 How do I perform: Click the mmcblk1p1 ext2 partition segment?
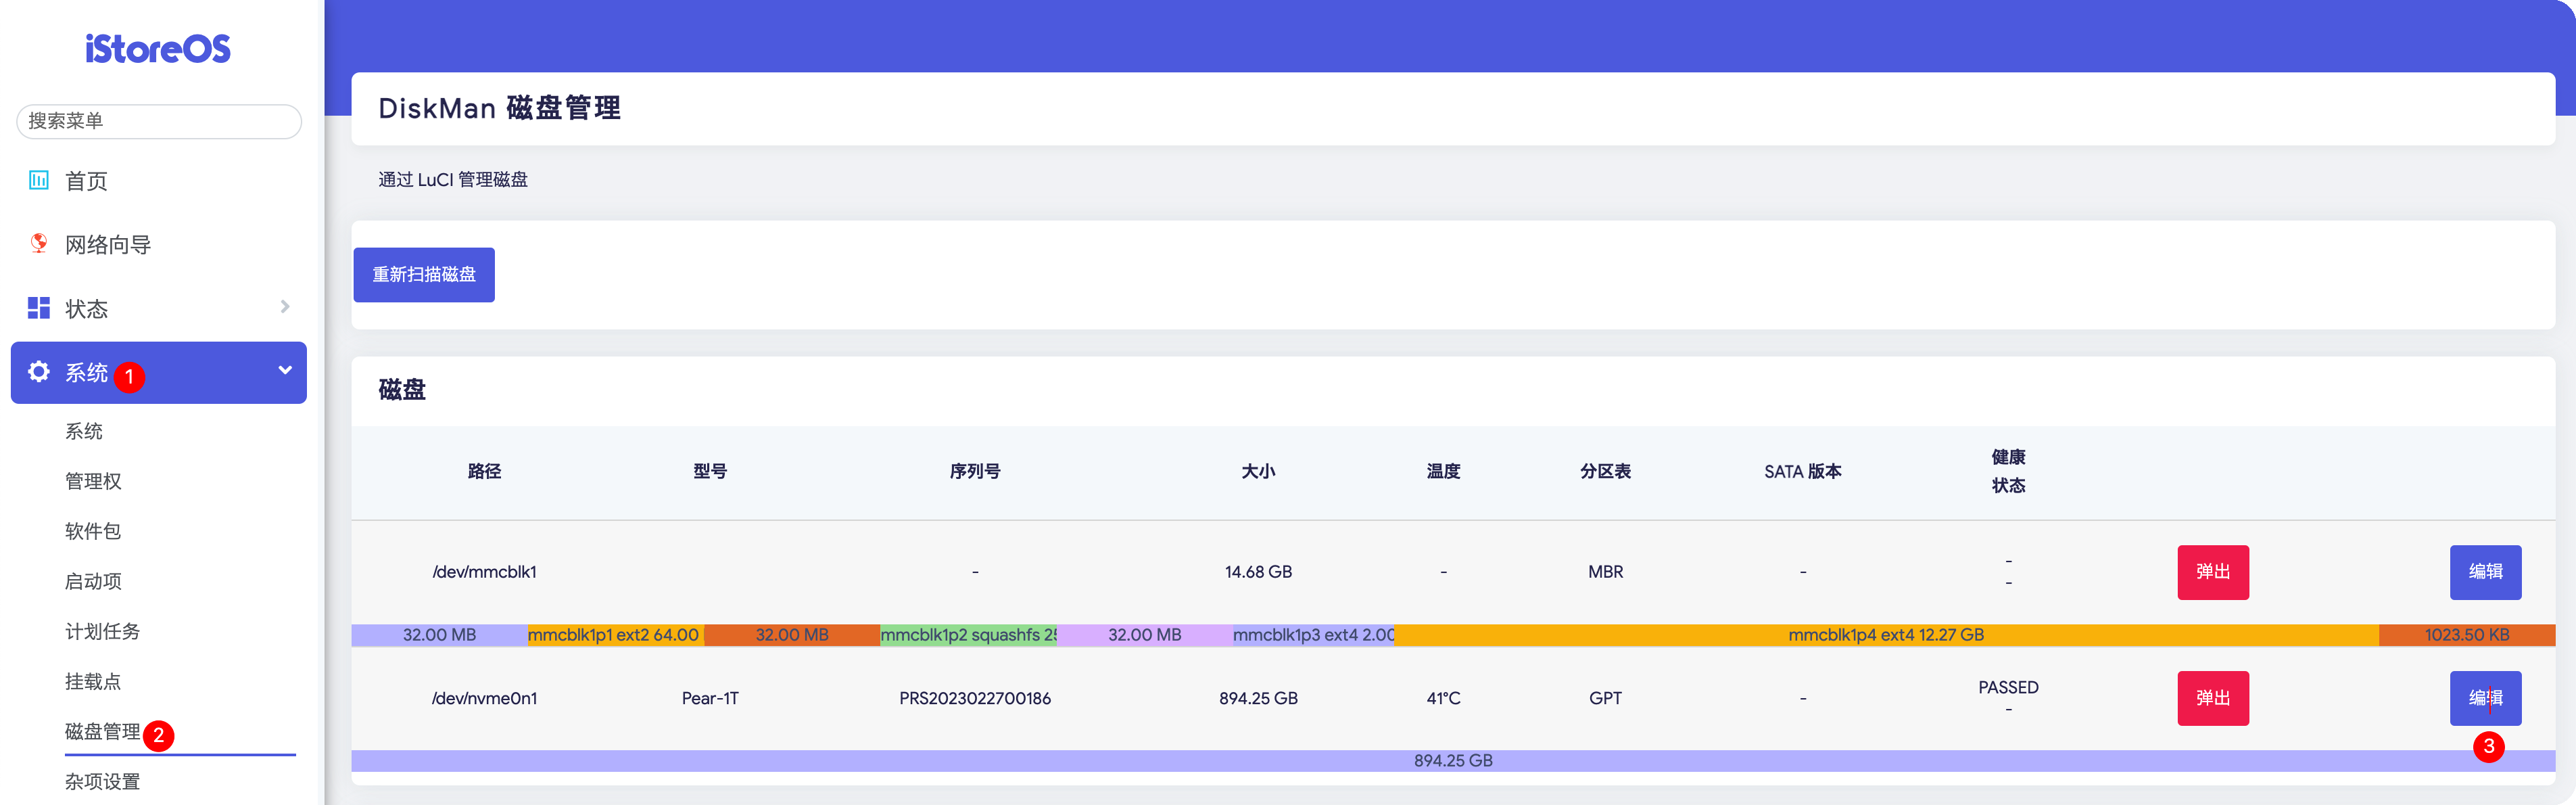tap(616, 635)
